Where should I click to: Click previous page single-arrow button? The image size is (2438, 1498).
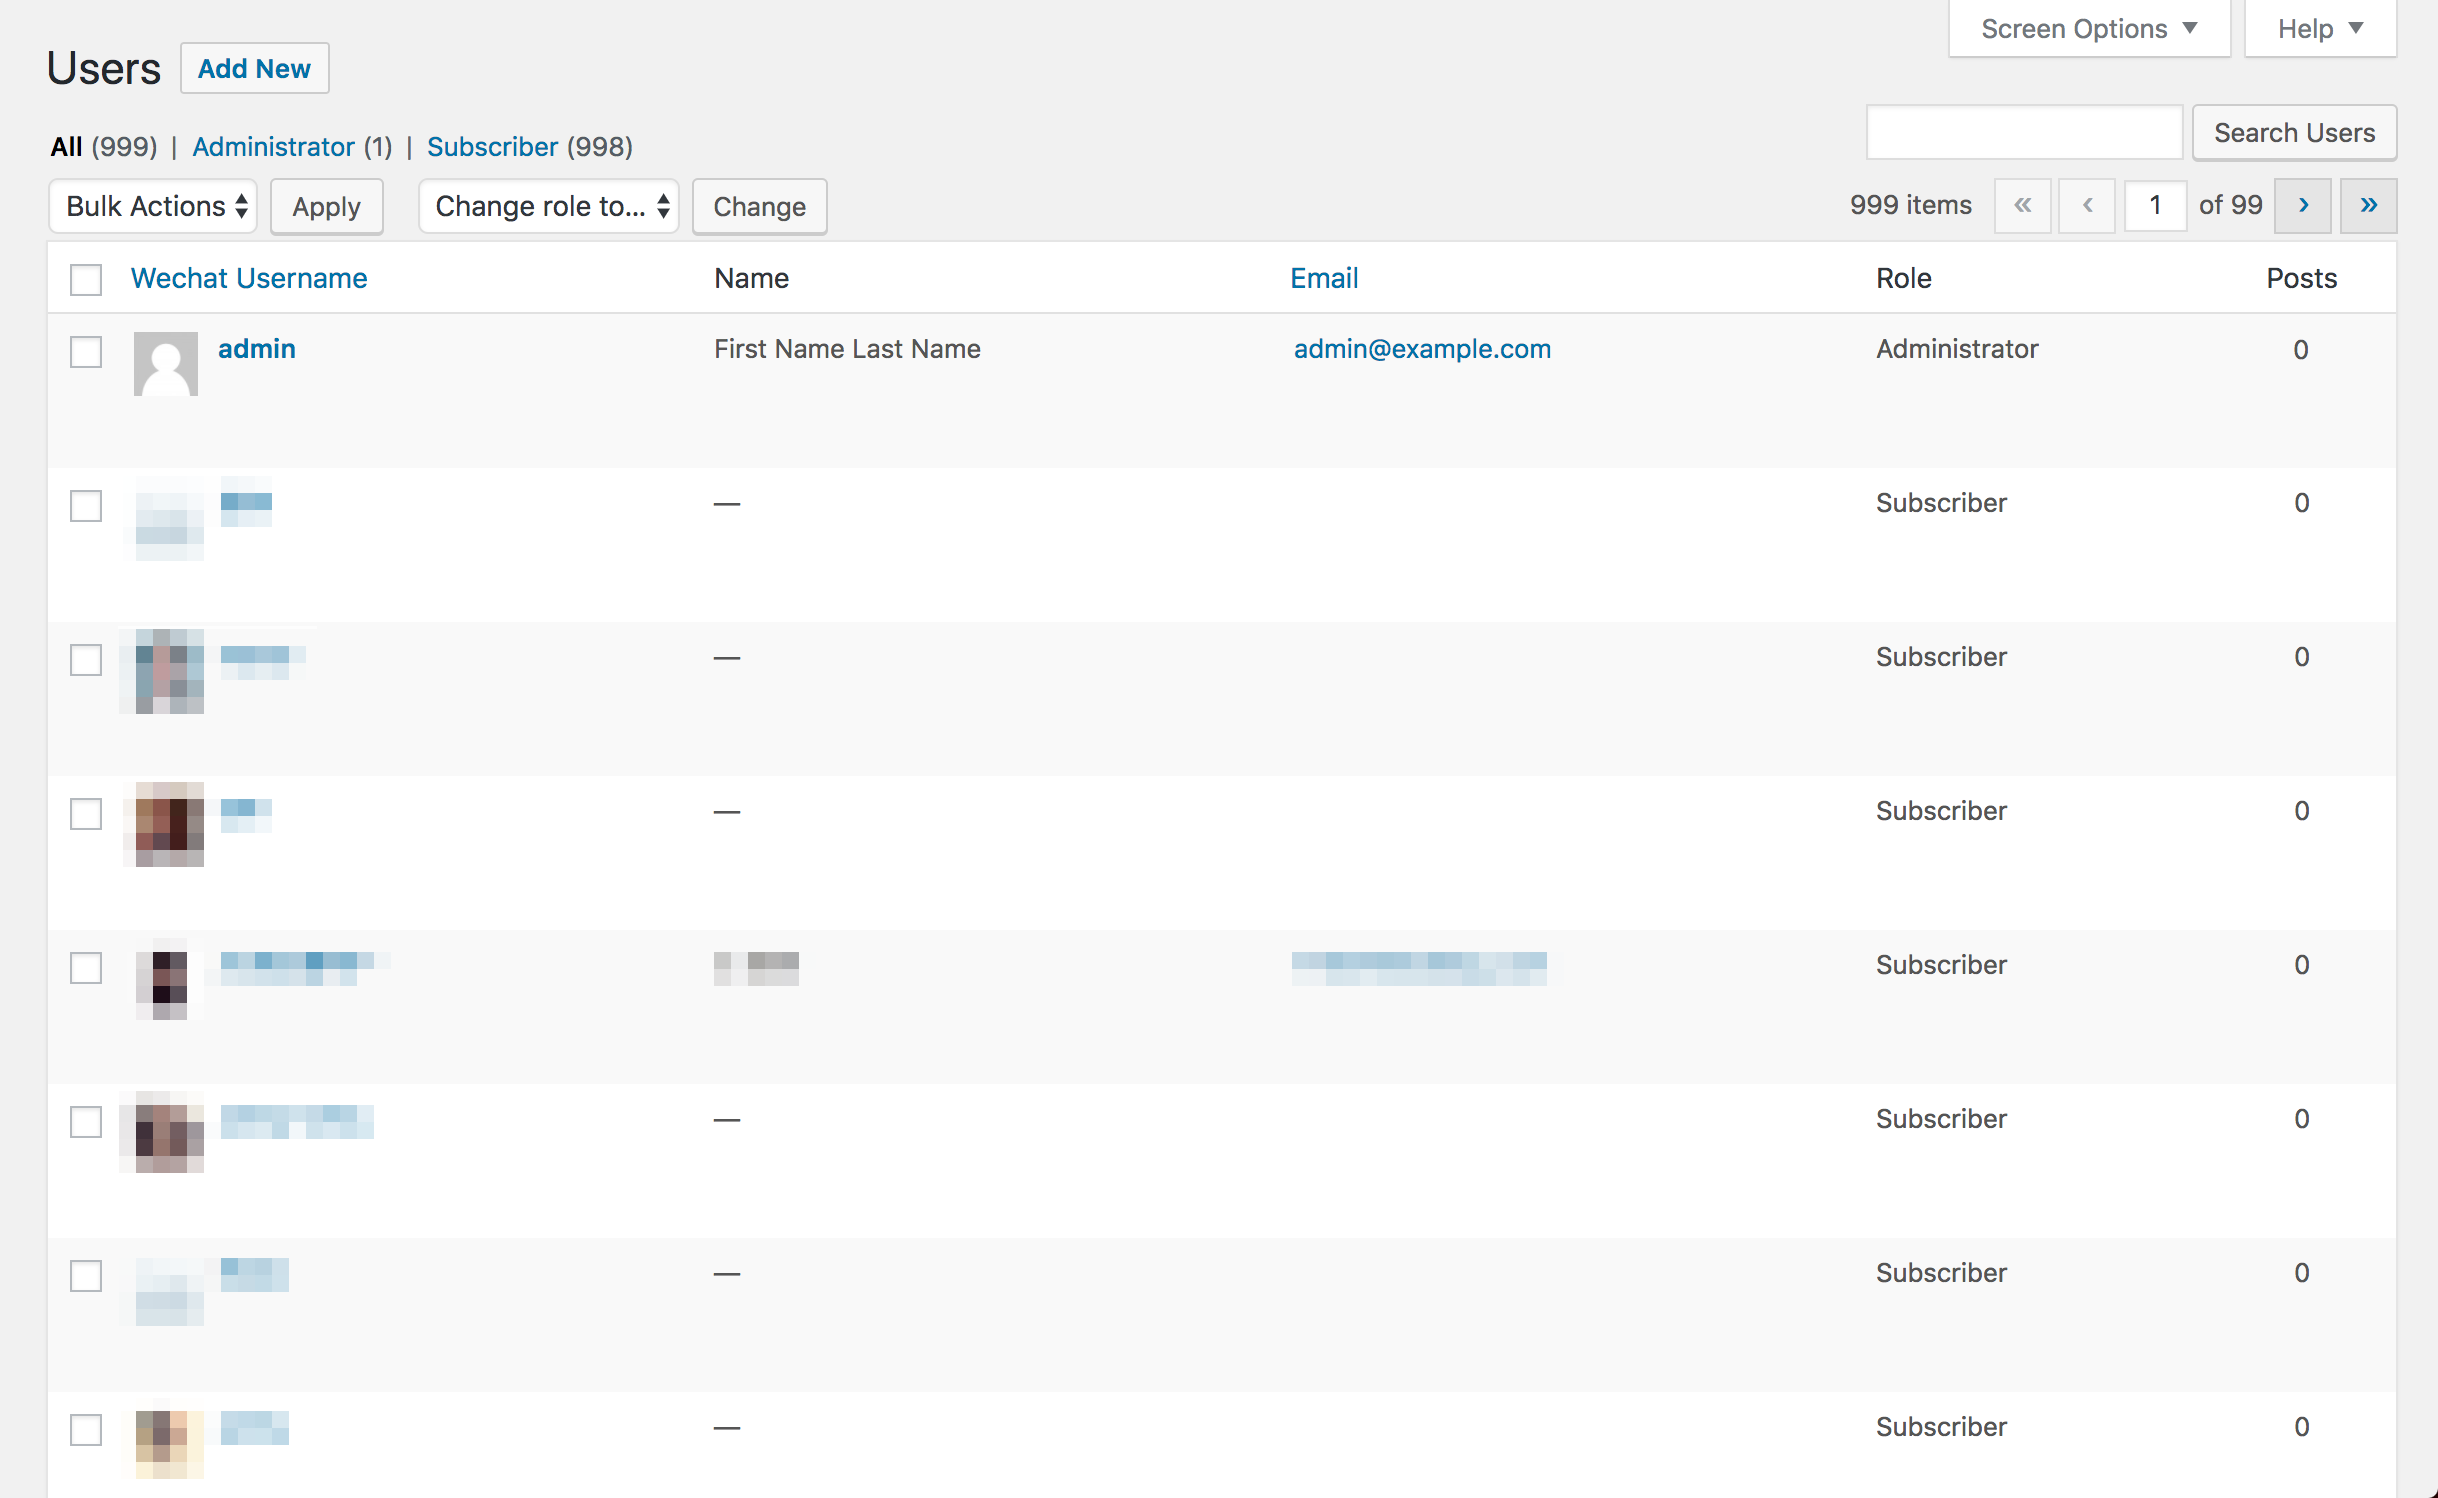[2087, 206]
